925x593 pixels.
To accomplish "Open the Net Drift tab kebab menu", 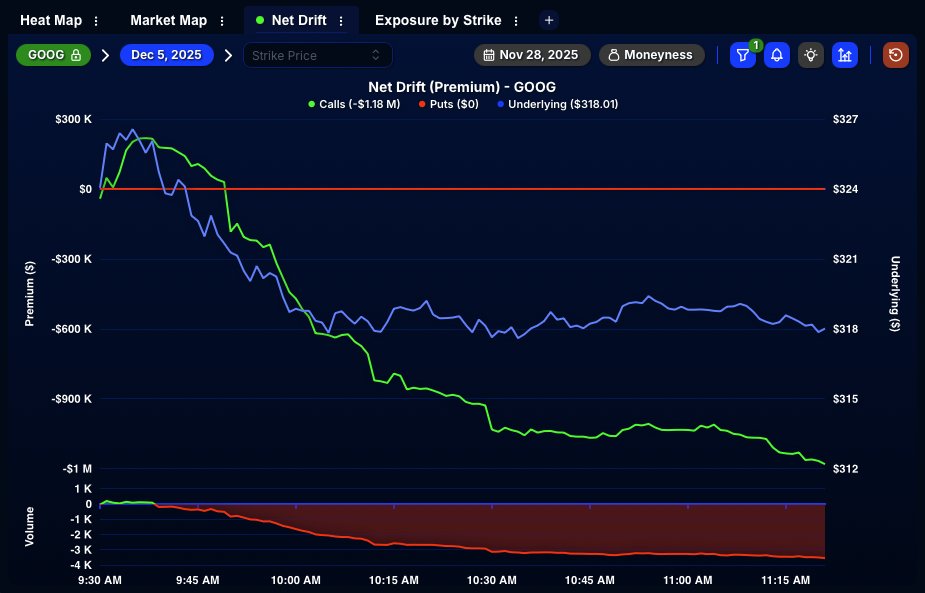I will tap(343, 19).
